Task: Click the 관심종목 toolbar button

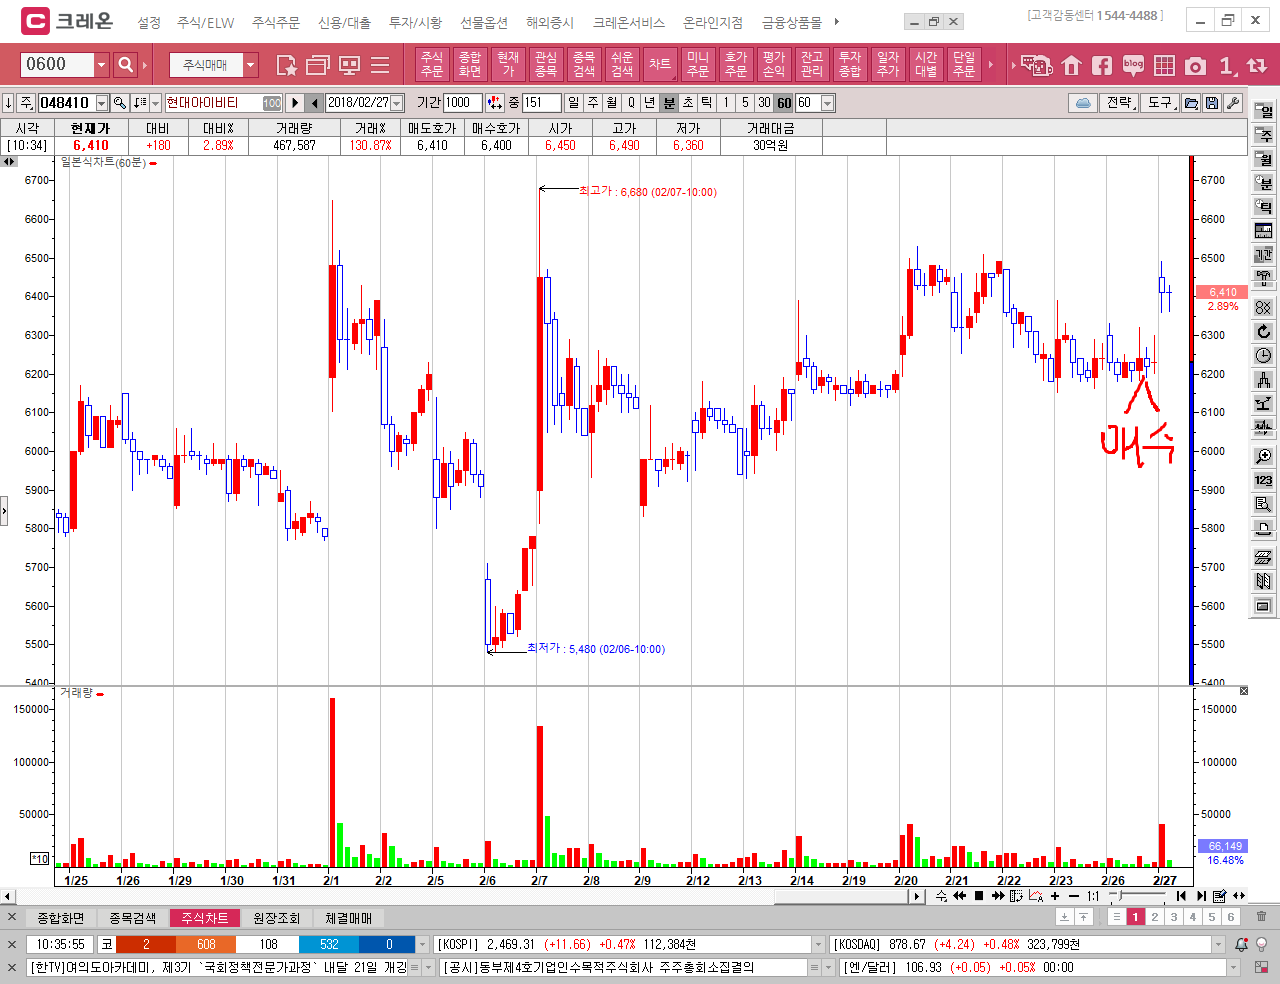Action: [546, 64]
